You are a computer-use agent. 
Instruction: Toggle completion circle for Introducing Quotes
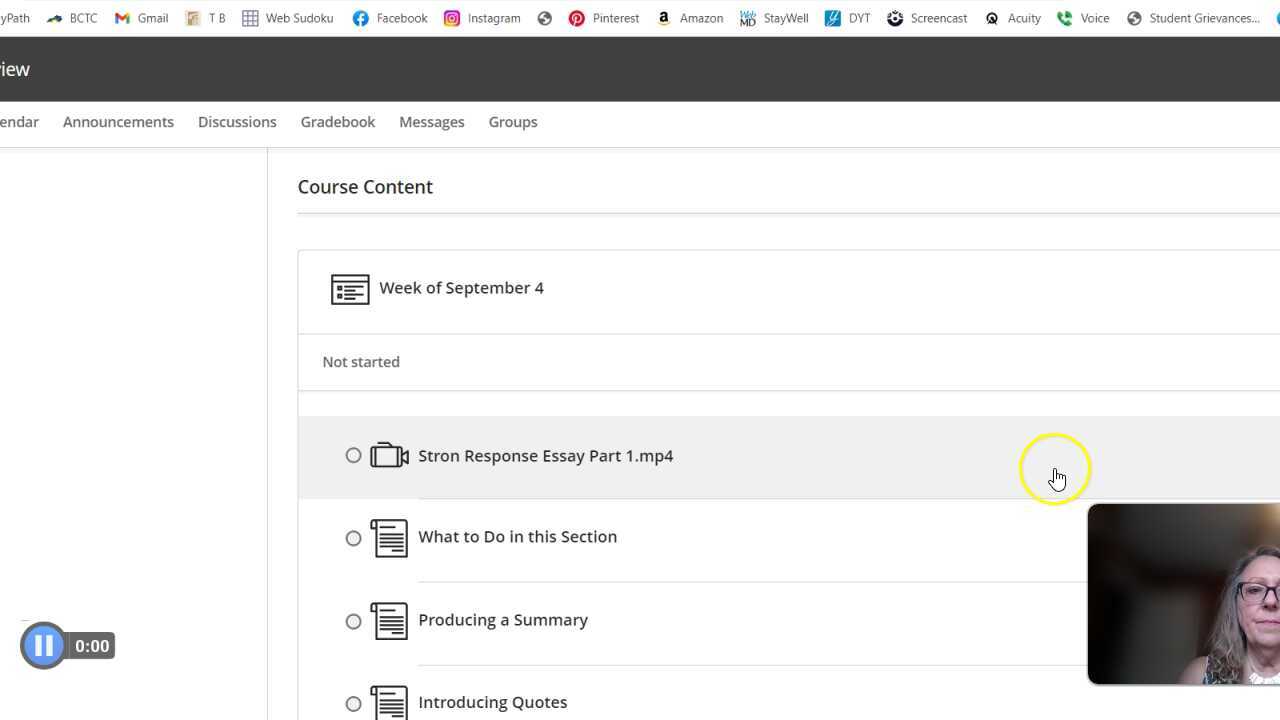click(353, 704)
